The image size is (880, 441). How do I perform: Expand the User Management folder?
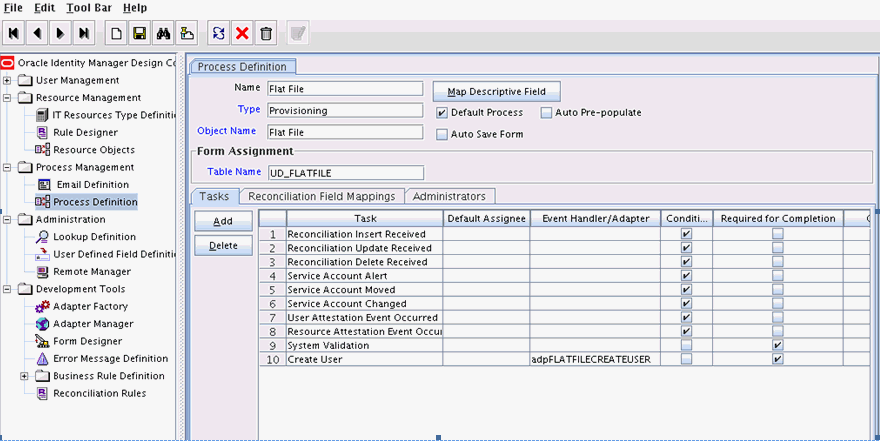pyautogui.click(x=7, y=80)
